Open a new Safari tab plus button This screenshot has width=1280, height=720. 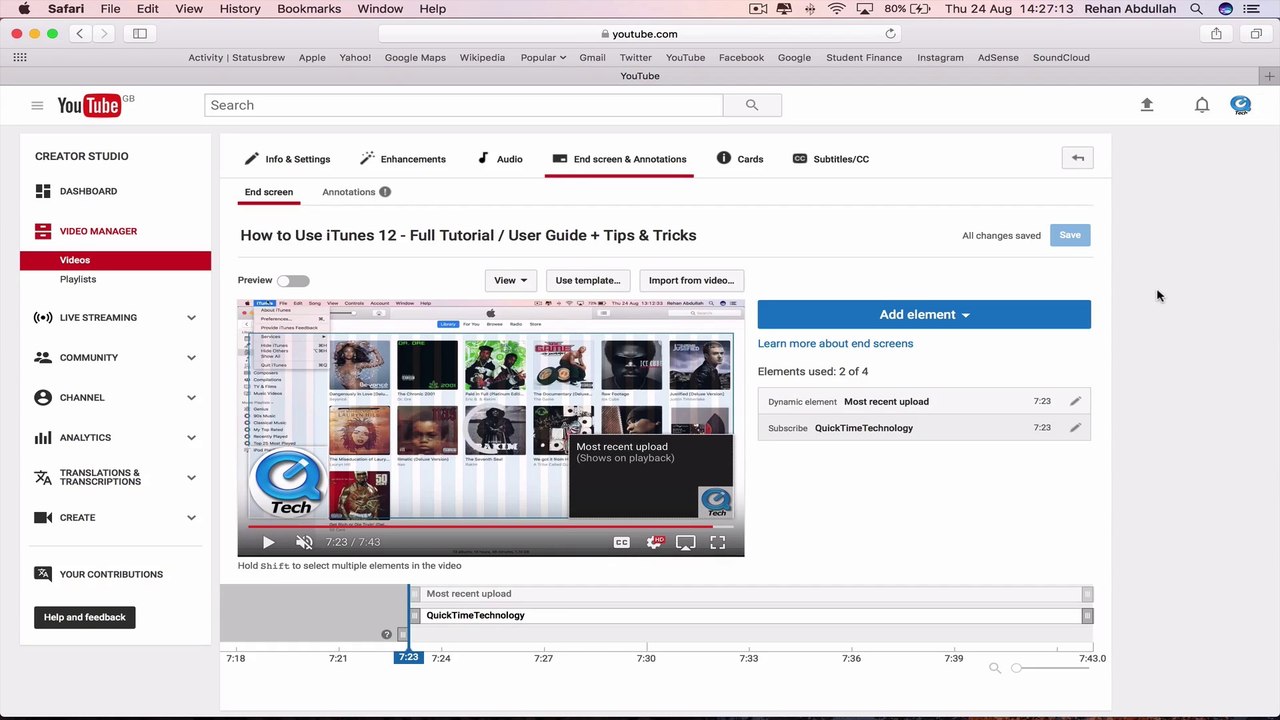click(x=1269, y=76)
